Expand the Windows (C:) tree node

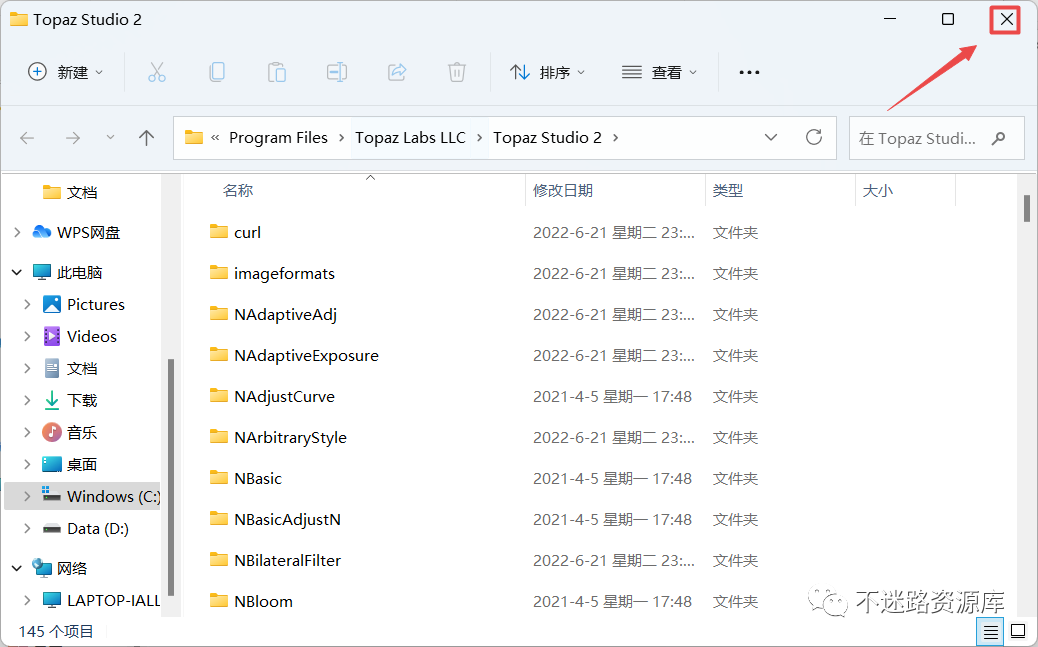(x=27, y=496)
